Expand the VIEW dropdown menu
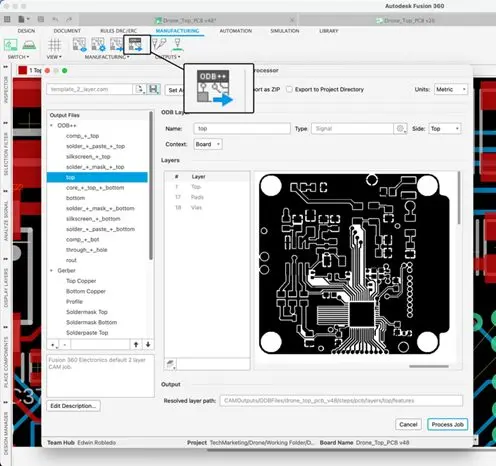 (54, 57)
